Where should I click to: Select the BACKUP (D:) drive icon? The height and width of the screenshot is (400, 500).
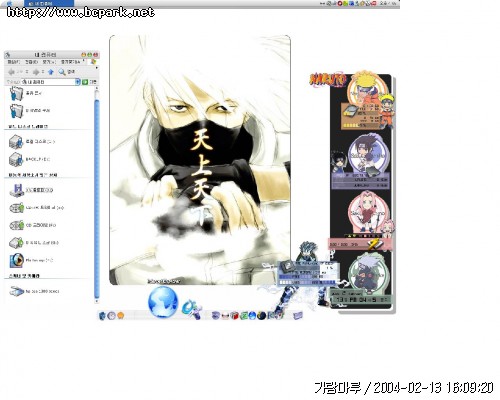[x=16, y=159]
